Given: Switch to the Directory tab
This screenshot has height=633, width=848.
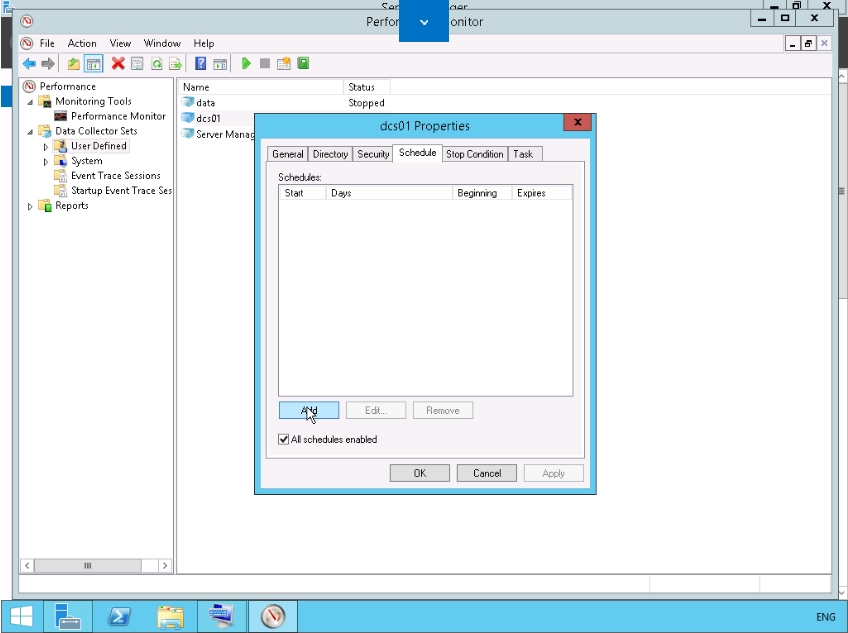Looking at the screenshot, I should click(x=330, y=154).
